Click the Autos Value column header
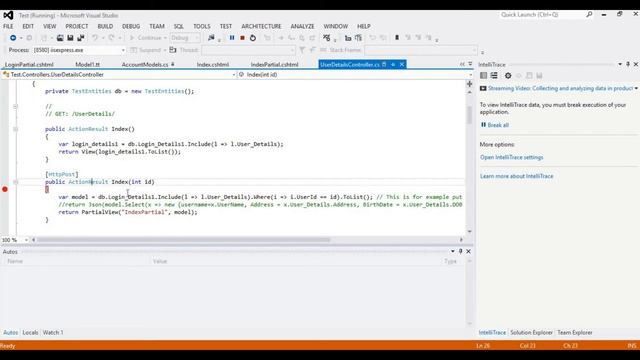The image size is (640, 360). point(160,261)
